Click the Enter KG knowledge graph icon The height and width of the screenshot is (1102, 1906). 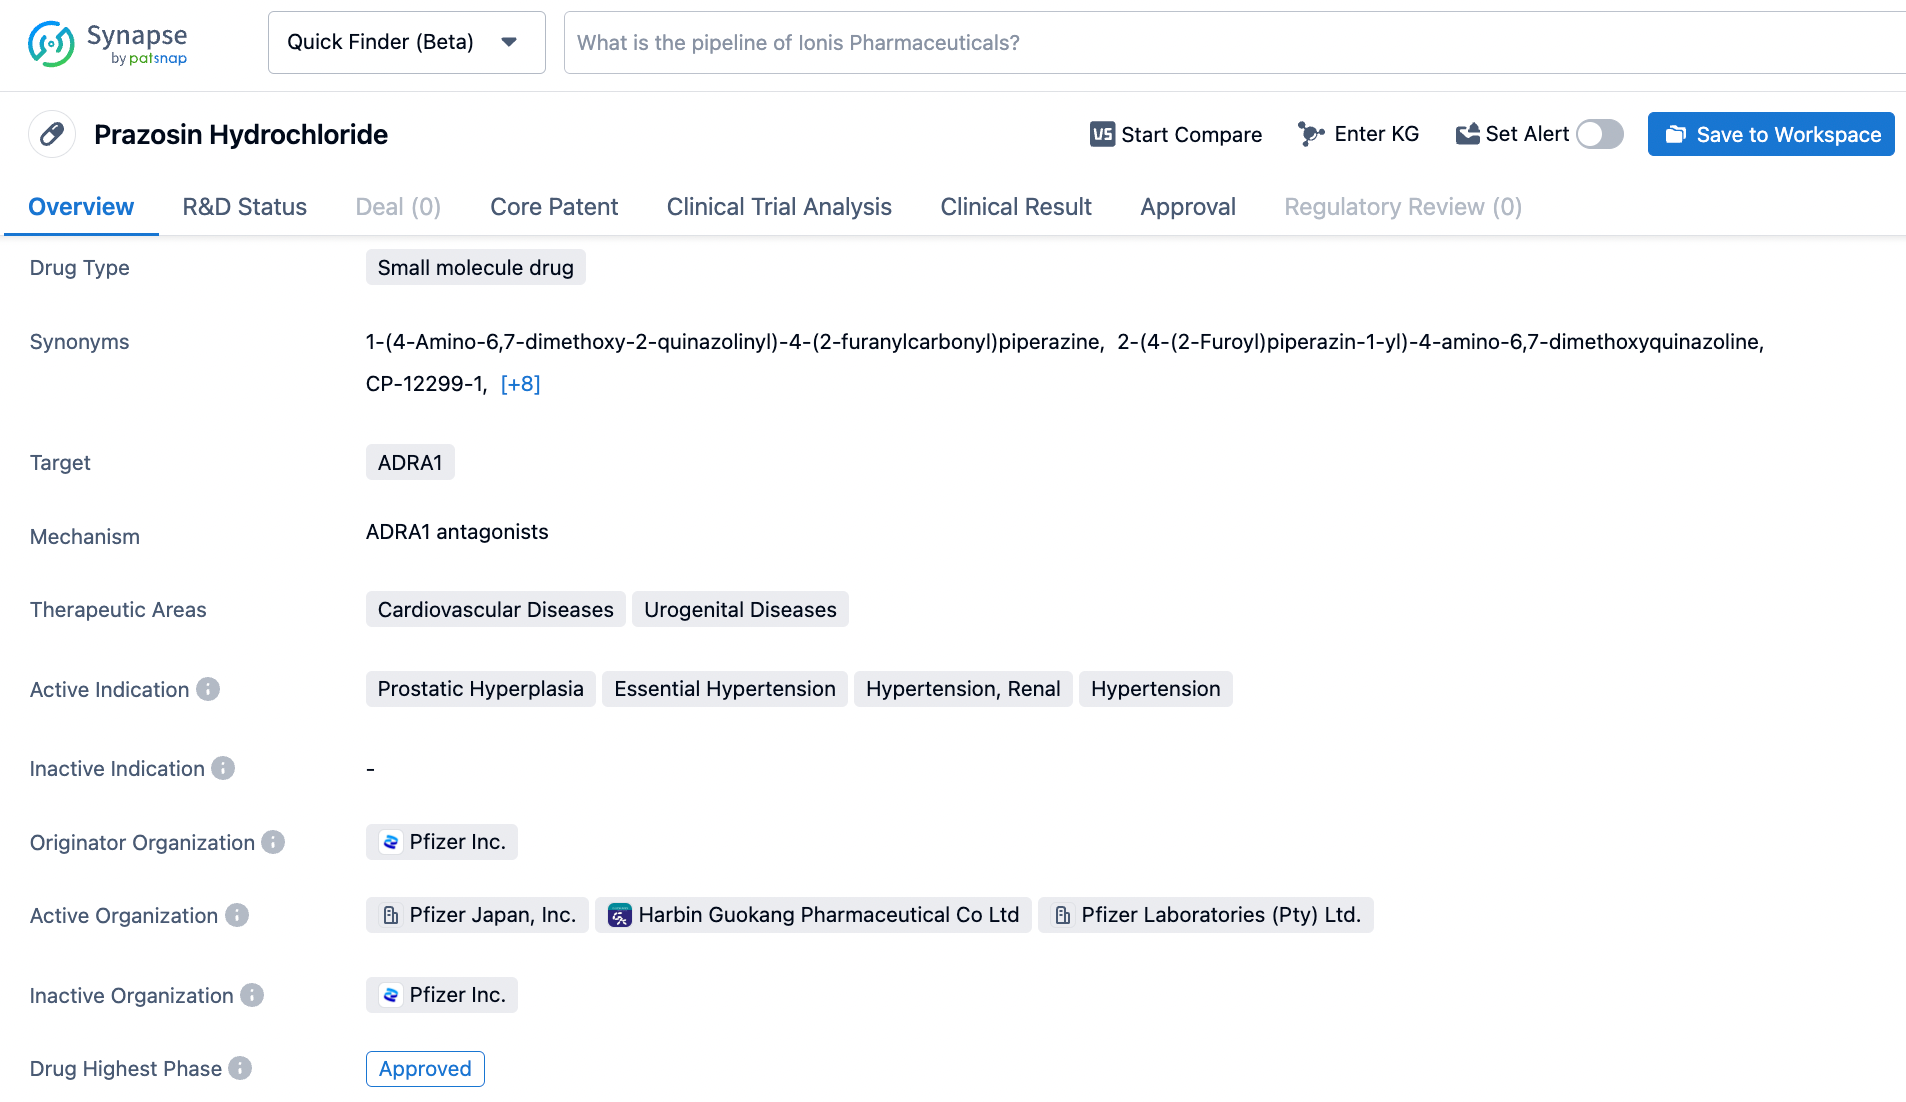[1310, 134]
